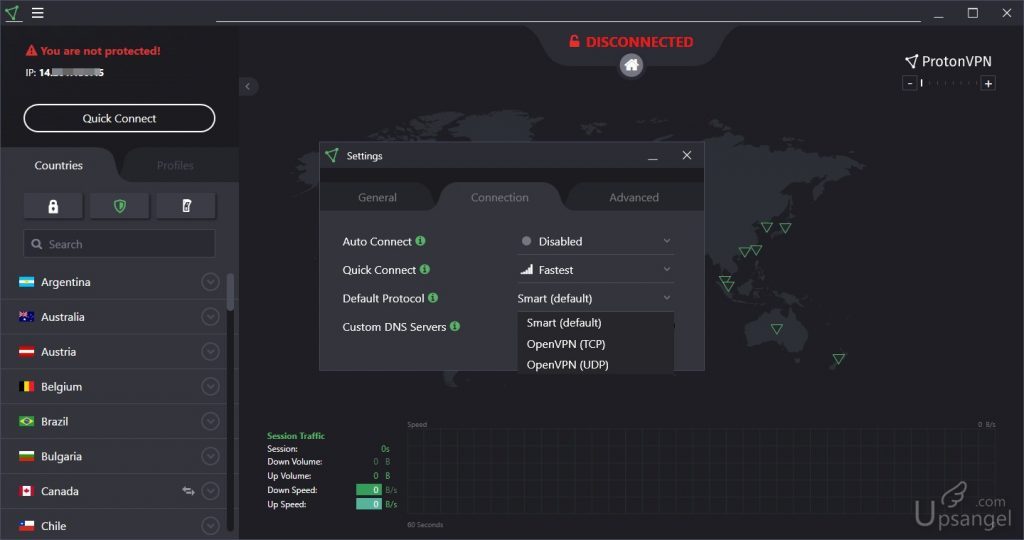Screen dimensions: 1024x540
Task: Zoom out map with minus button
Action: pos(909,84)
